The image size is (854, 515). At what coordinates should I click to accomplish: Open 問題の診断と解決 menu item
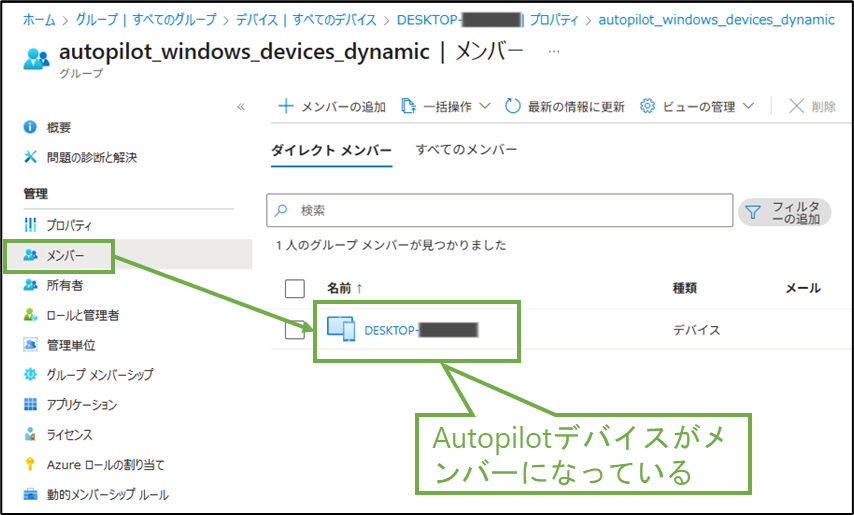[92, 157]
